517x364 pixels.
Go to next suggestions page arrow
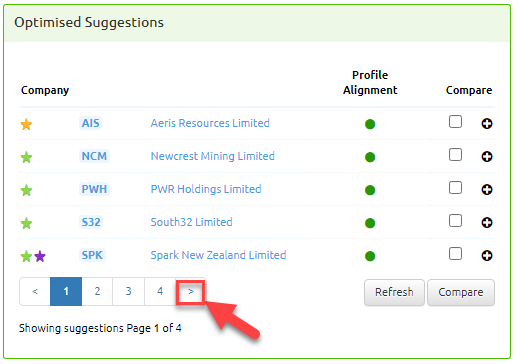click(x=191, y=291)
